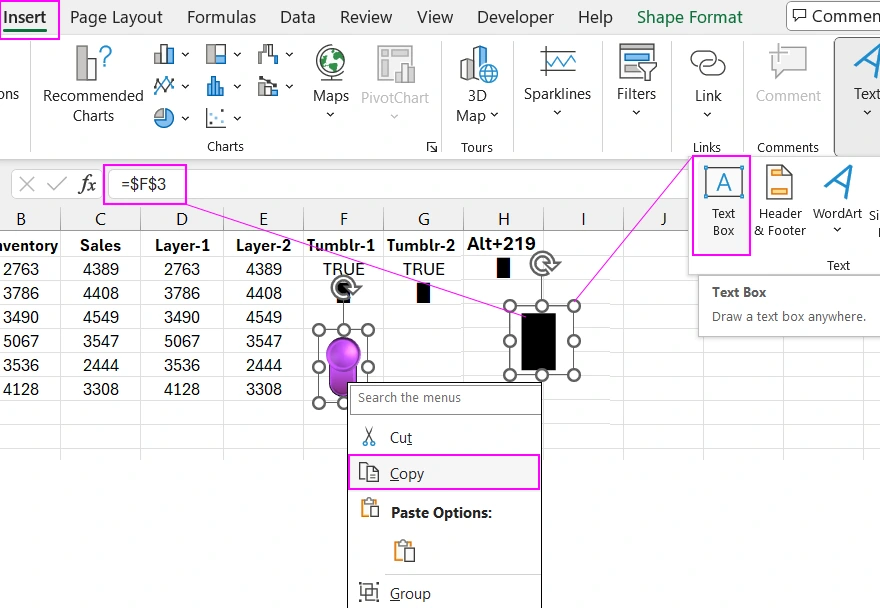Open the Charts dialog launcher
Screen dimensions: 880x608
(x=432, y=147)
